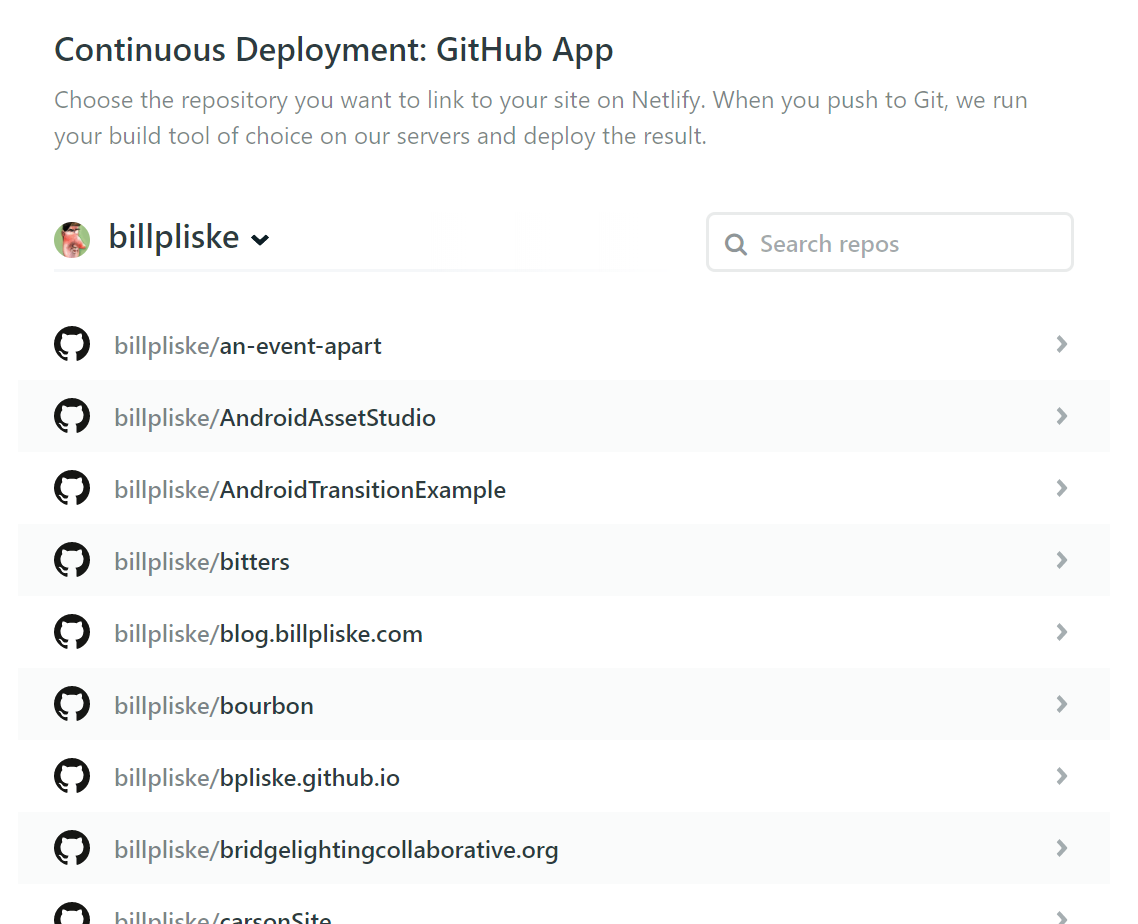Click the GitHub icon beside bitters
Screen dimensions: 1138x924
[72, 560]
